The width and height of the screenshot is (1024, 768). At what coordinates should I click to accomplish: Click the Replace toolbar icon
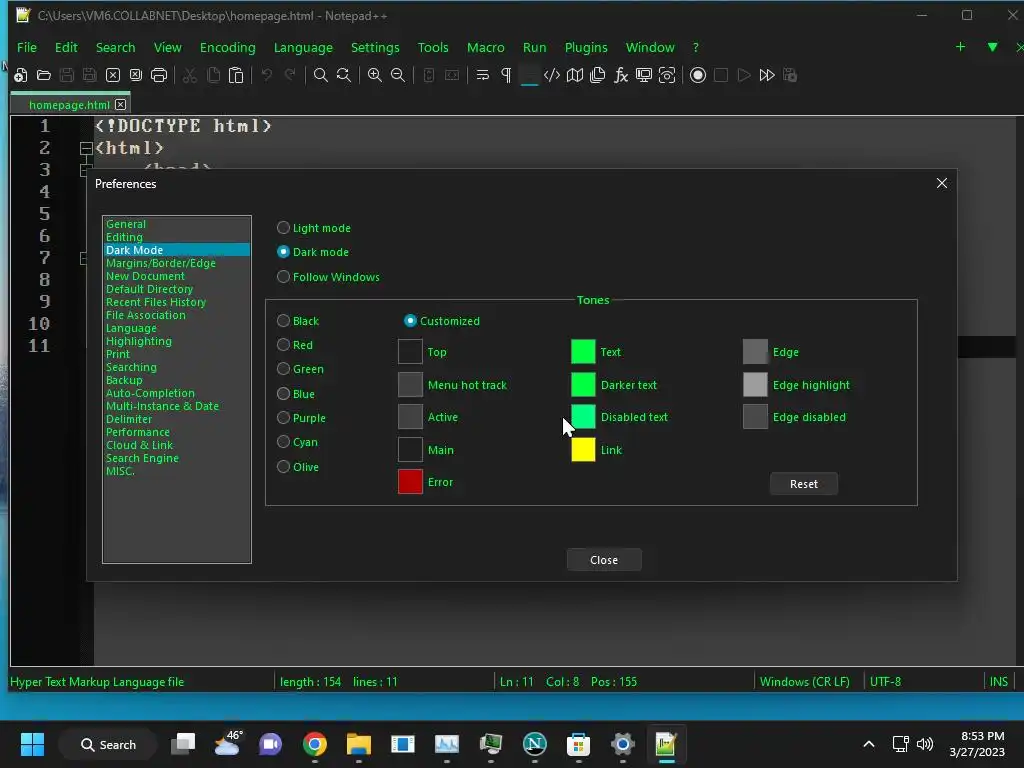[344, 75]
